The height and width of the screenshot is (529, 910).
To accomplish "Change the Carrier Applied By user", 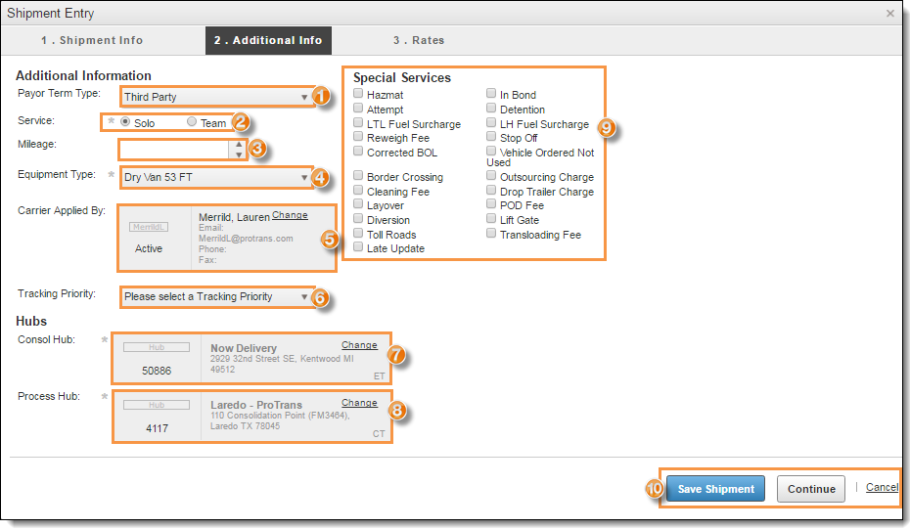I will click(x=290, y=215).
